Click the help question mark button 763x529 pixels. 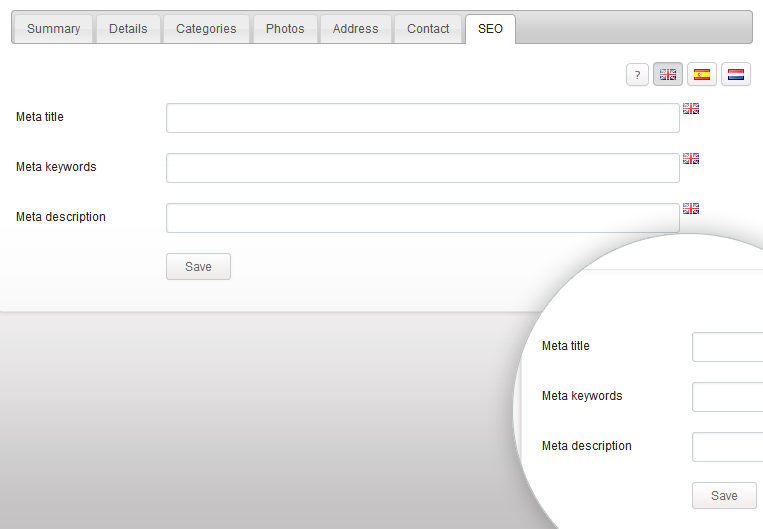click(637, 75)
